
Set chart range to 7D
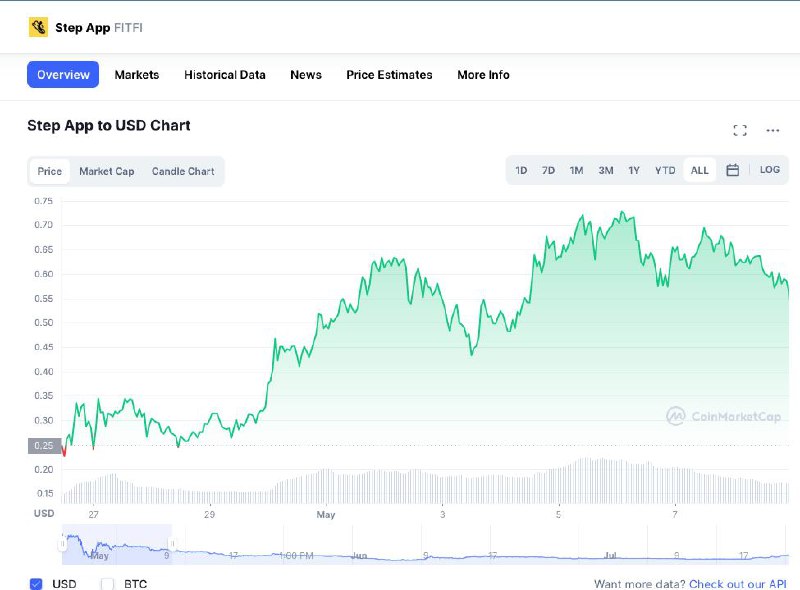pos(548,170)
